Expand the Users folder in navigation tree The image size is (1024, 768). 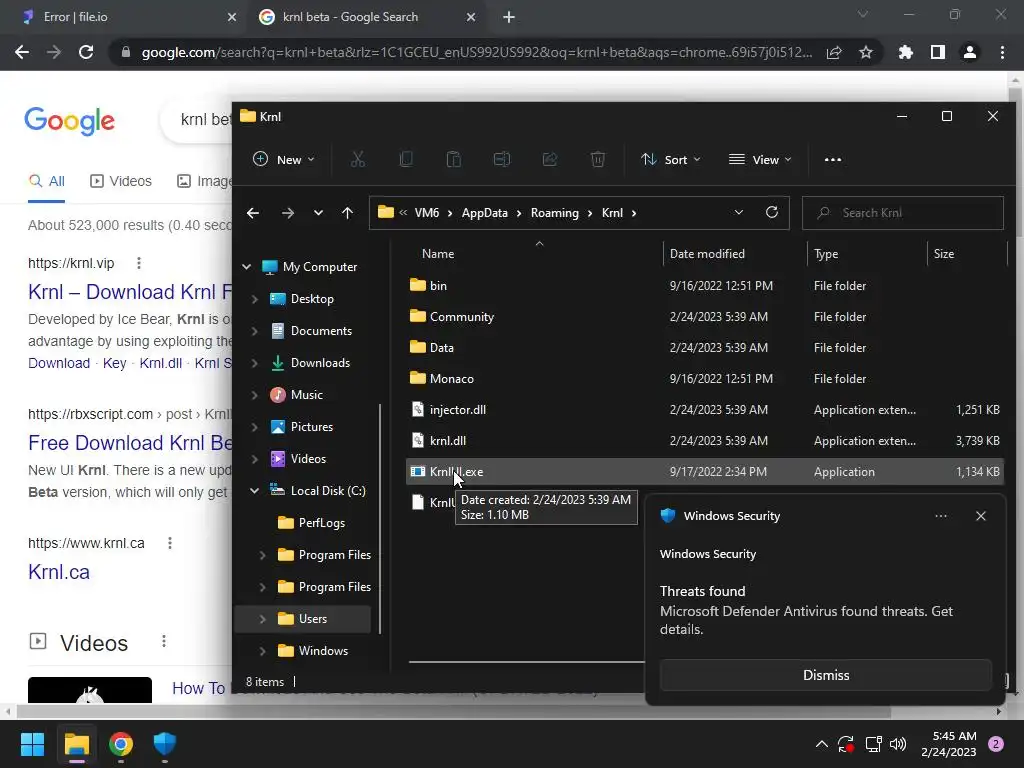pyautogui.click(x=263, y=618)
